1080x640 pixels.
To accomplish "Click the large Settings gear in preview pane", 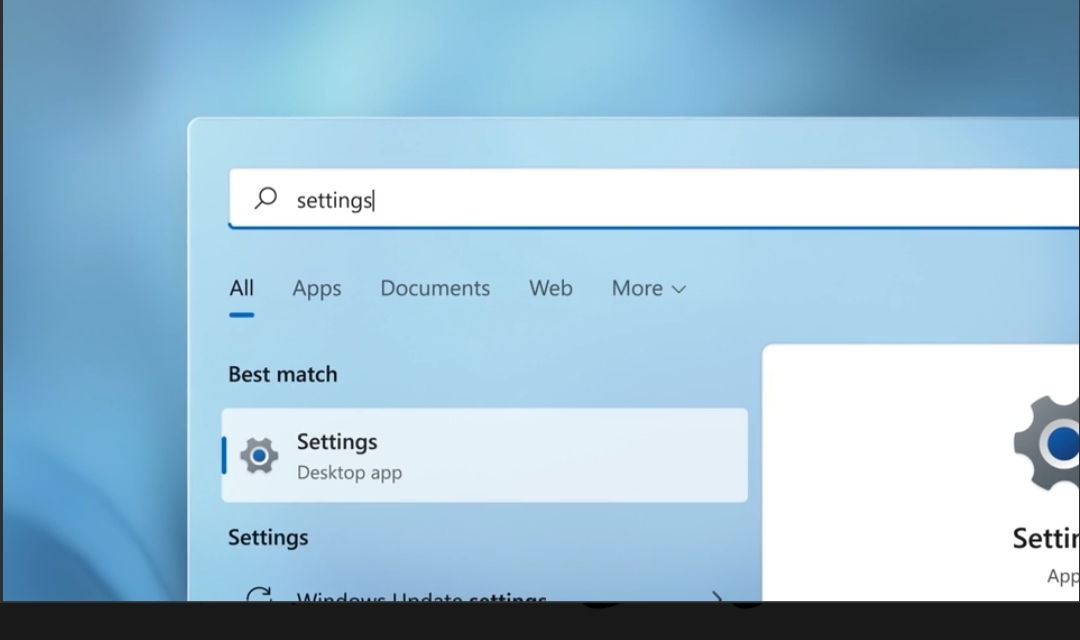I will [x=1048, y=443].
